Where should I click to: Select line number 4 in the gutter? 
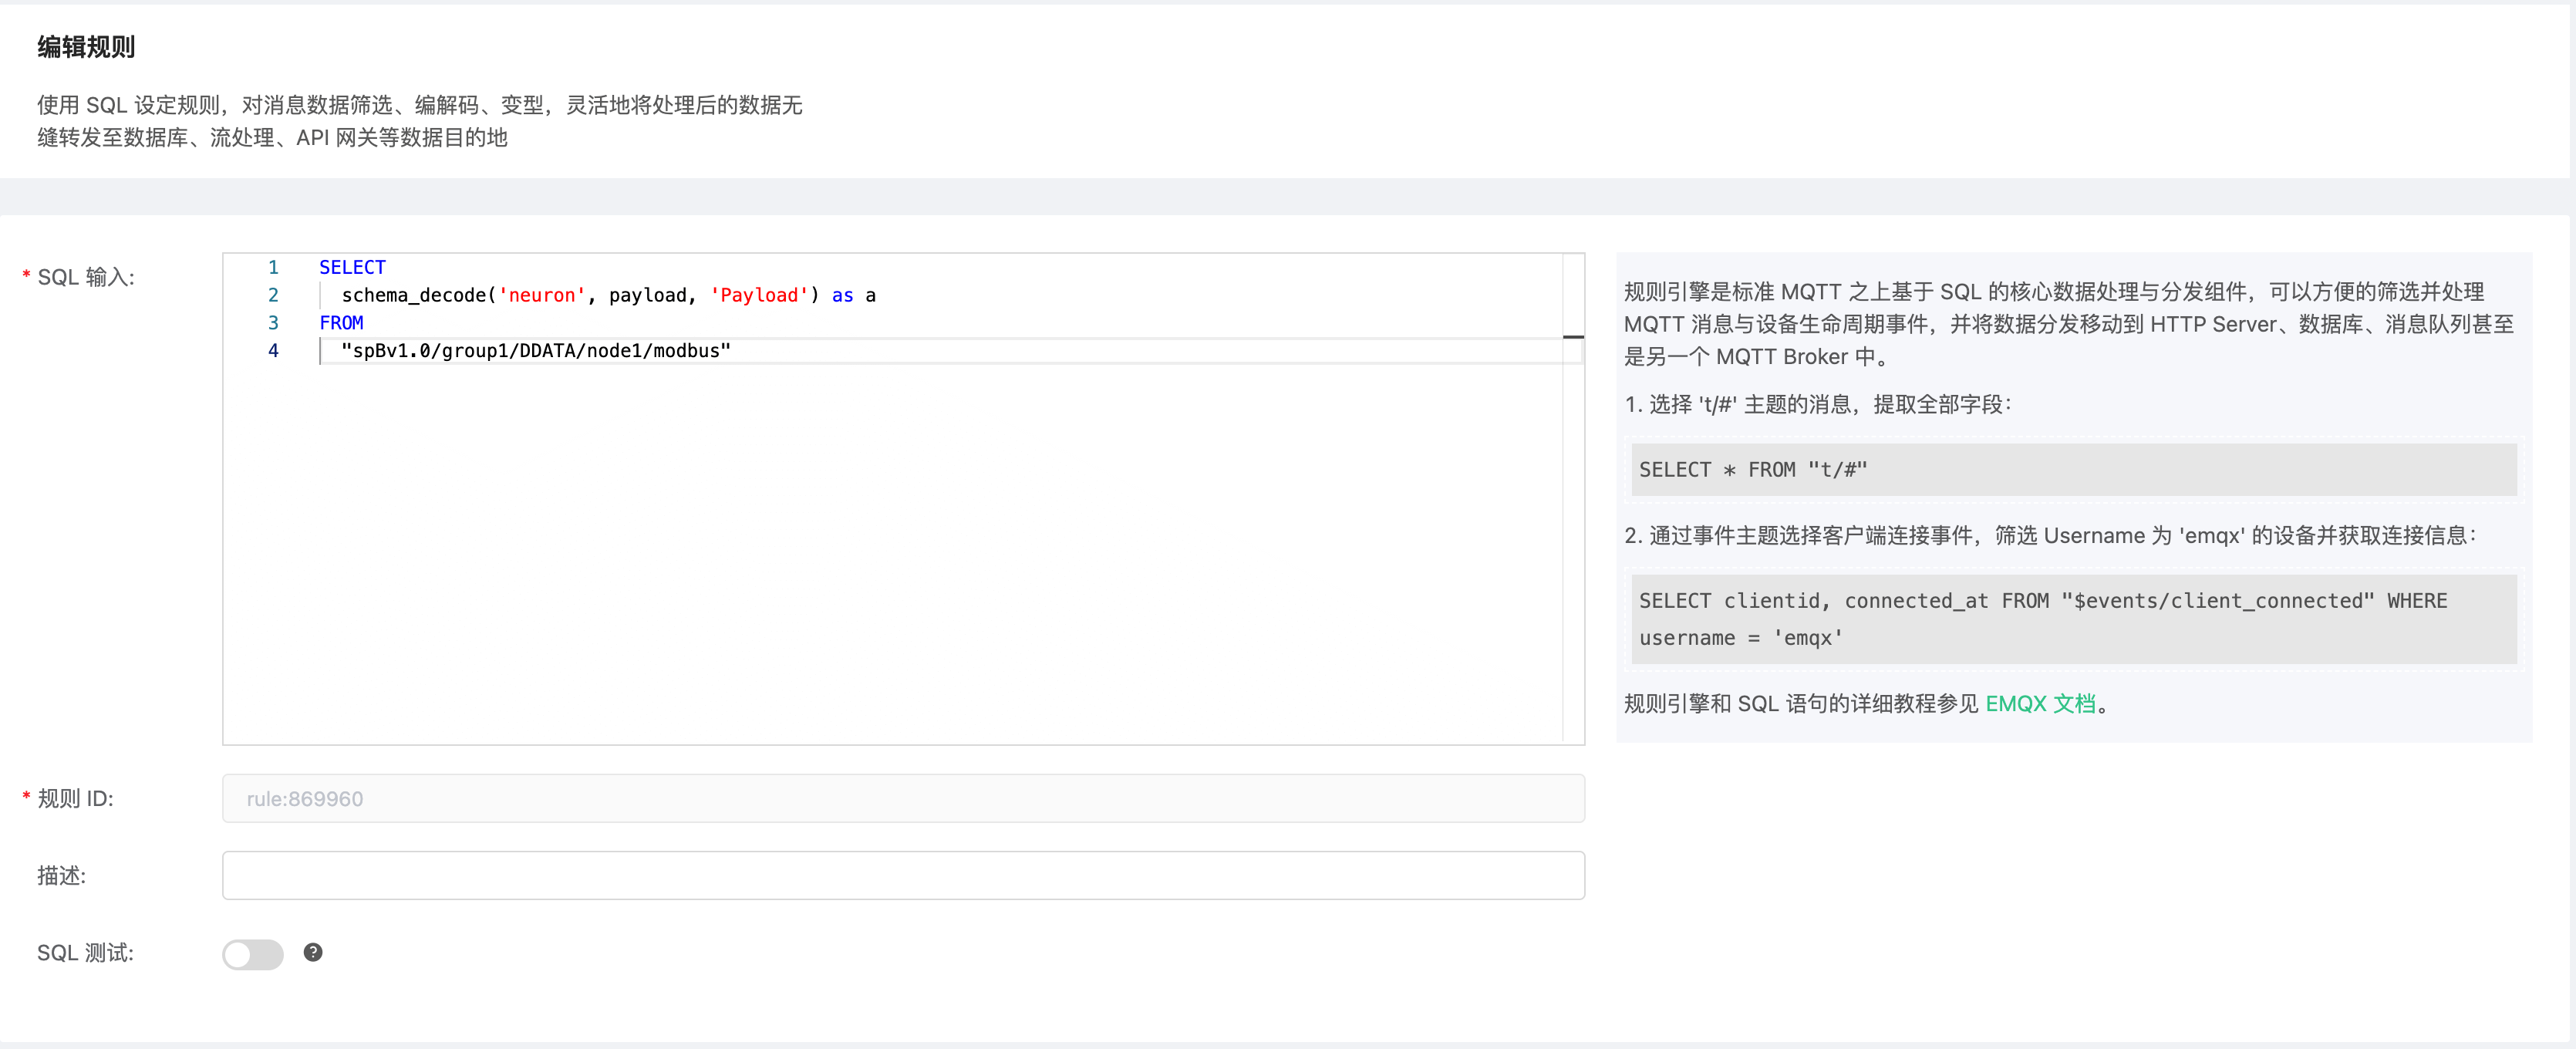point(273,351)
